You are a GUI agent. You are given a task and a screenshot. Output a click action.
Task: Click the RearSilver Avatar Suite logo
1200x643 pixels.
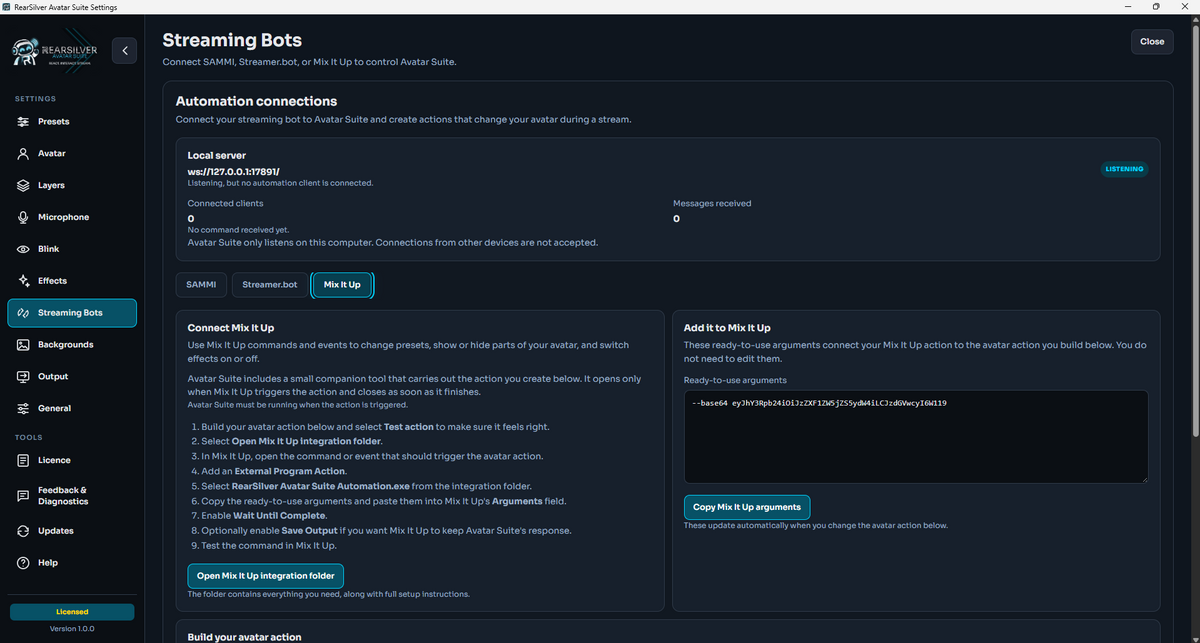coord(55,52)
